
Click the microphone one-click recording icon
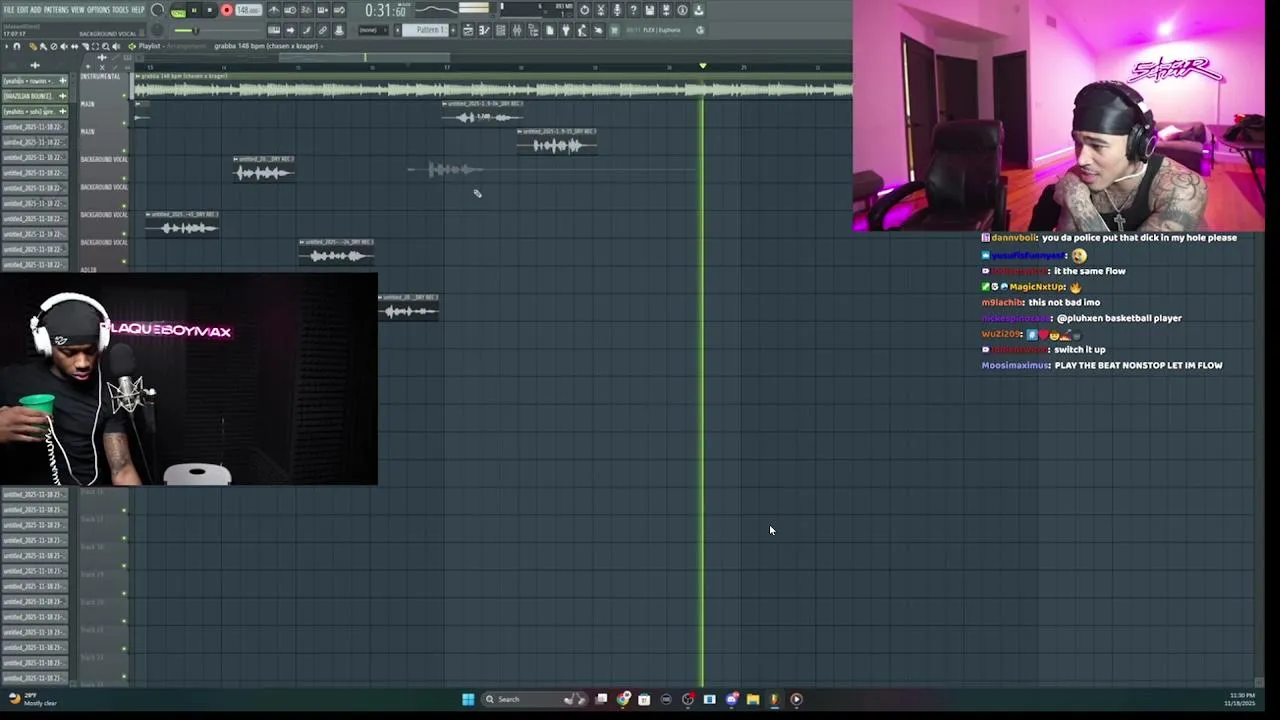pyautogui.click(x=617, y=10)
